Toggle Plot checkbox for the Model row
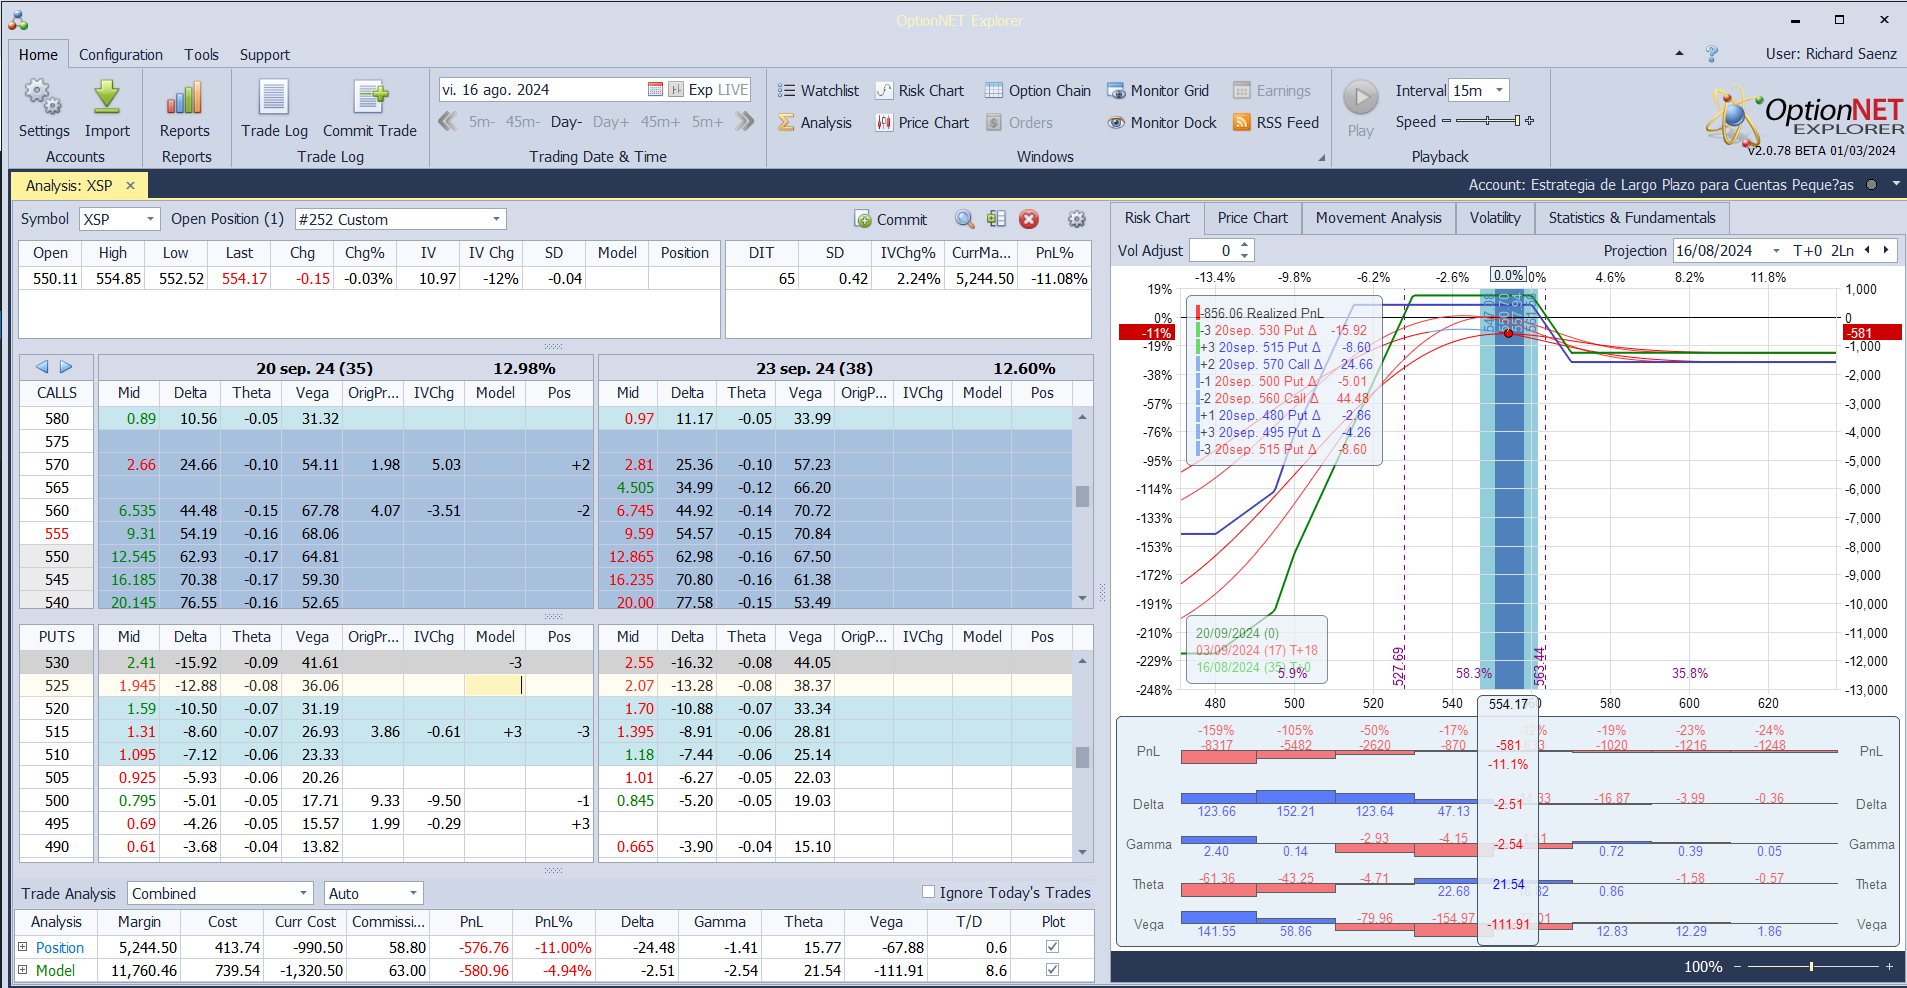This screenshot has height=988, width=1907. point(1052,969)
